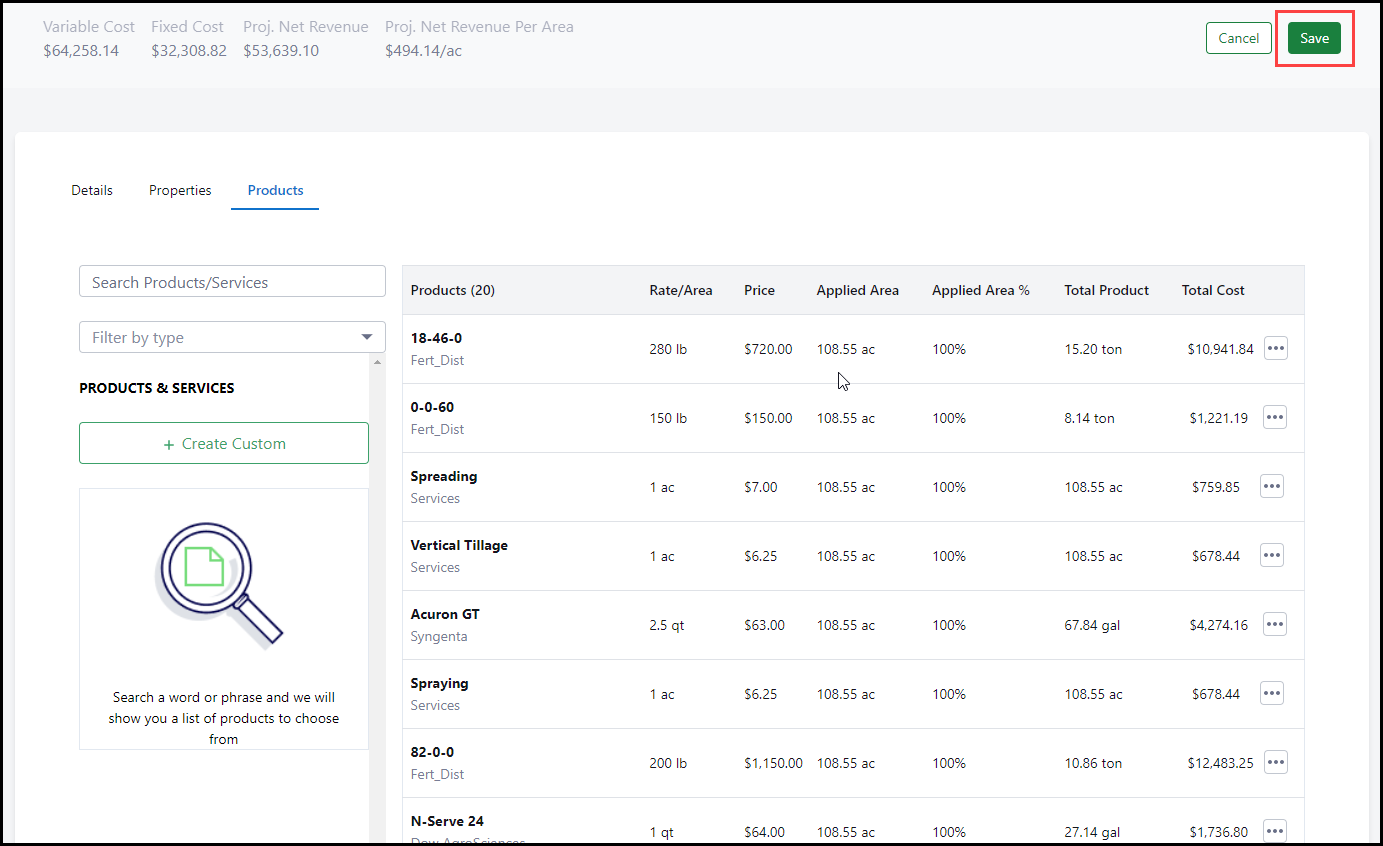Expand the Filter by type dropdown

click(x=232, y=337)
